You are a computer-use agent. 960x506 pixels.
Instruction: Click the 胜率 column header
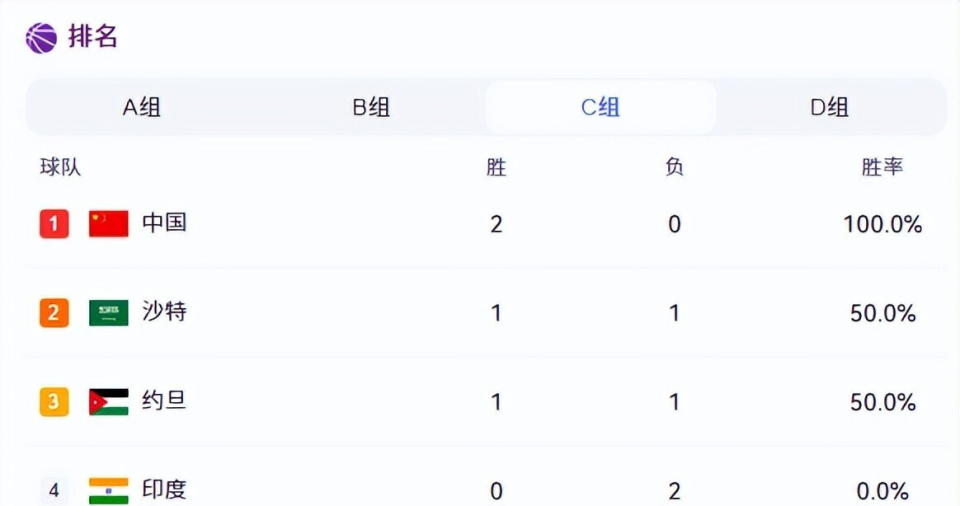(882, 167)
